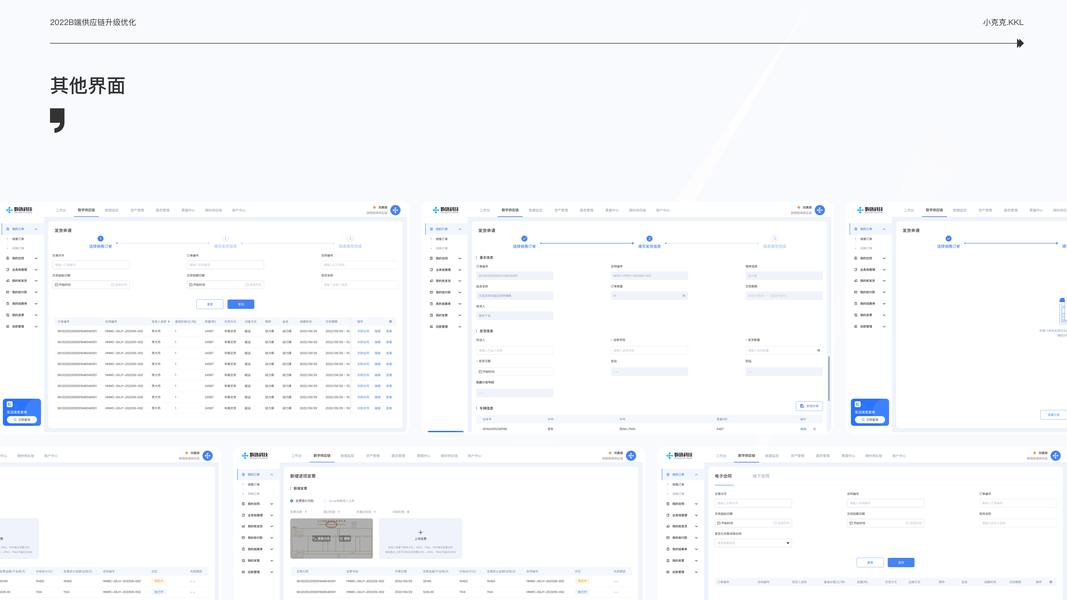
Task: Click the first order-number input in first 发货申请 window
Action: point(91,265)
